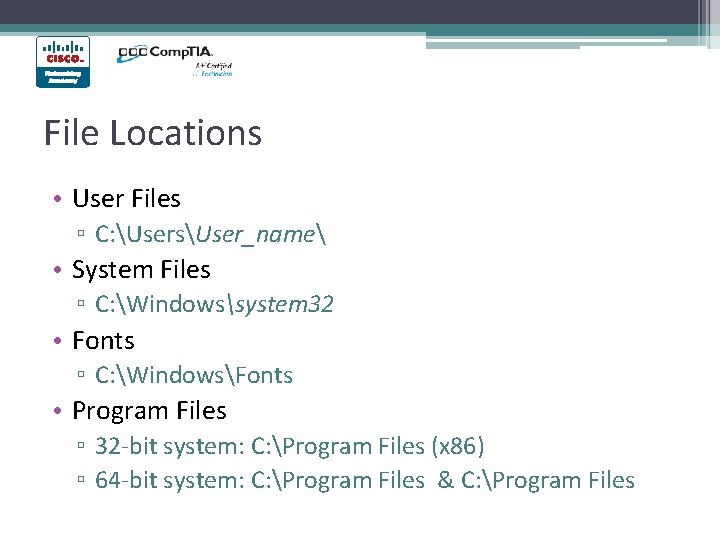This screenshot has width=720, height=540.
Task: Click the 'System Files' bullet text
Action: coord(141,270)
